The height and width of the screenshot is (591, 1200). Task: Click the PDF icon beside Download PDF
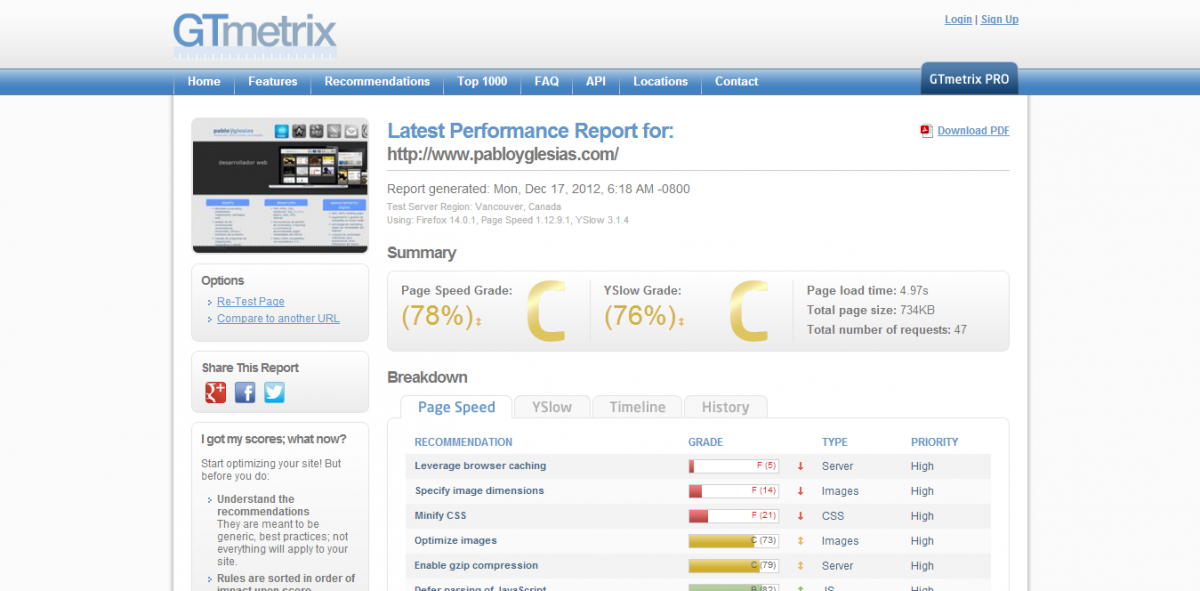(x=926, y=130)
